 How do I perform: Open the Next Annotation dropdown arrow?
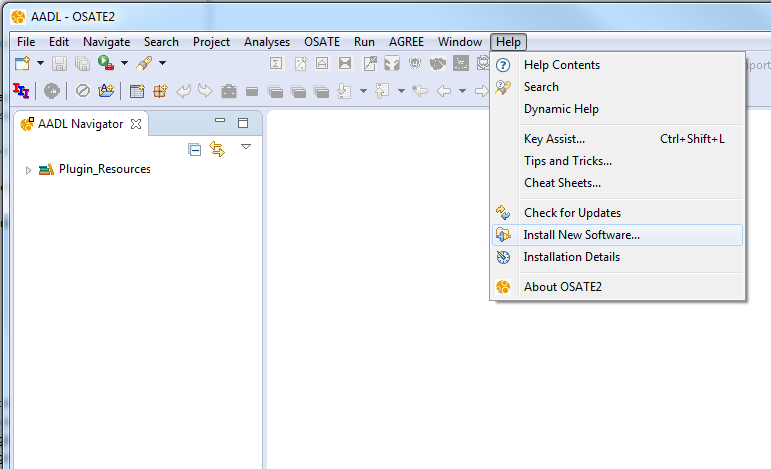tap(363, 91)
